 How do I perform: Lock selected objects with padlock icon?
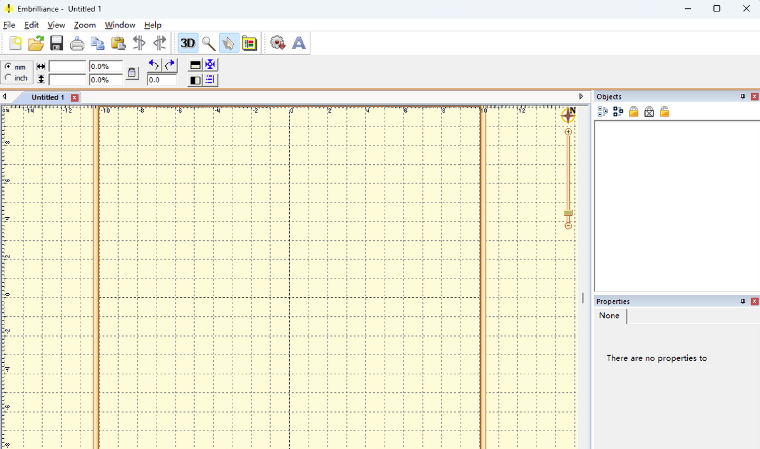(633, 112)
